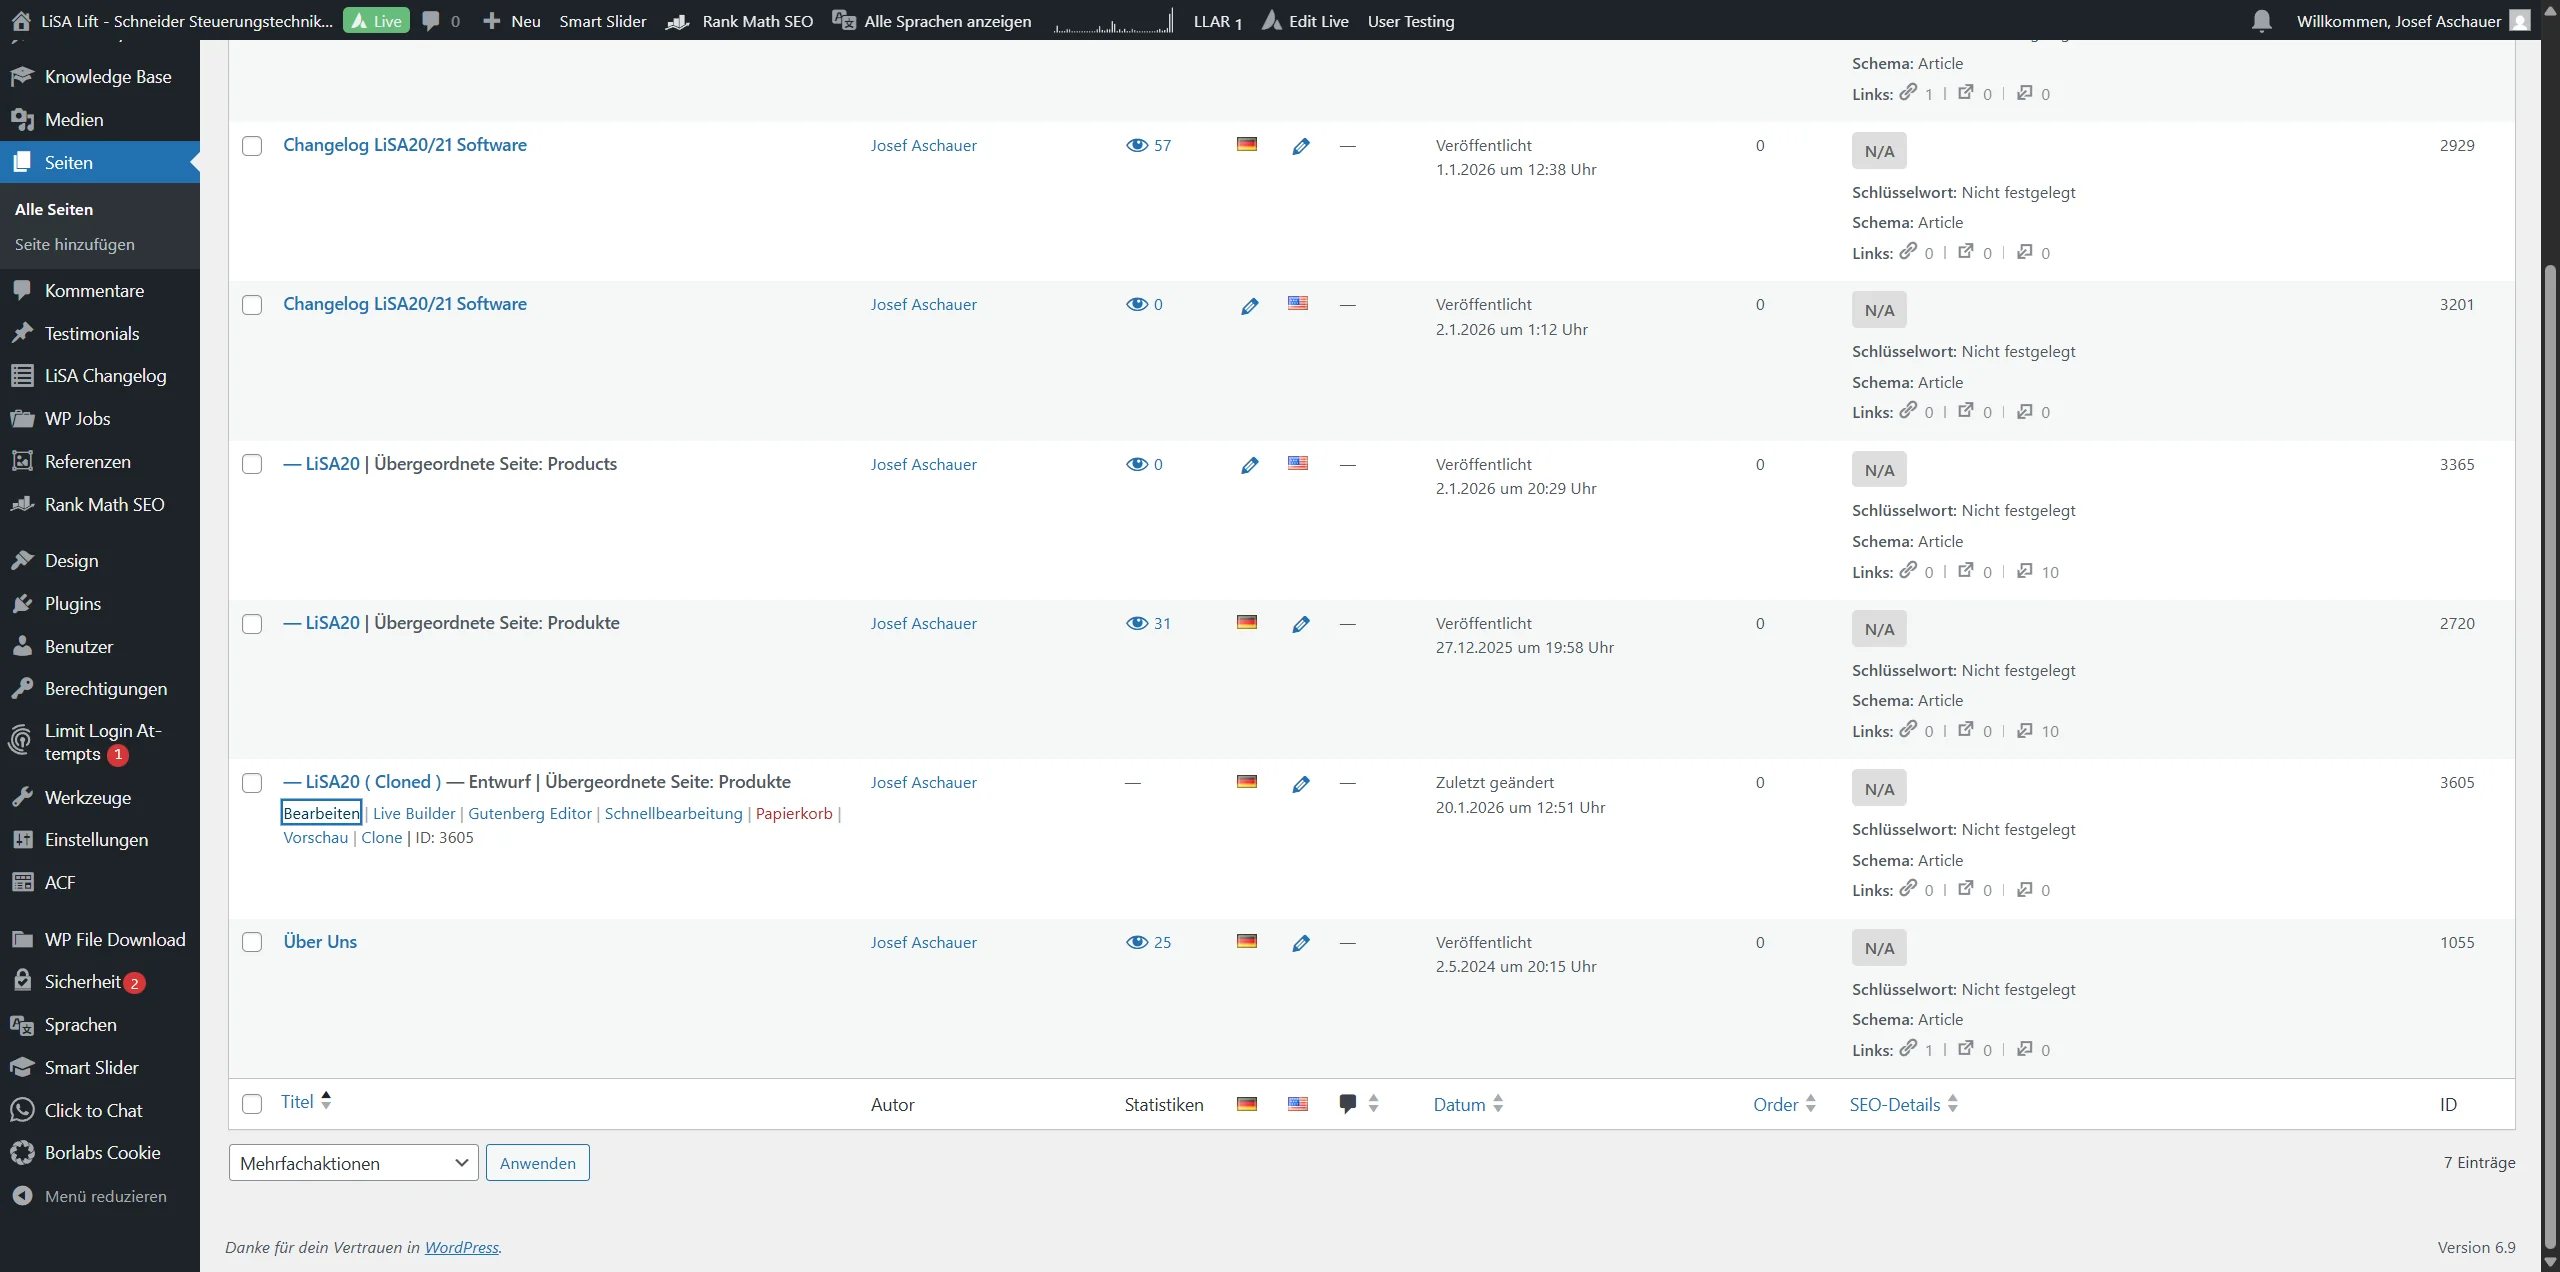Viewport: 2560px width, 1272px height.
Task: Open Smart Slider from the admin bar
Action: 602,21
